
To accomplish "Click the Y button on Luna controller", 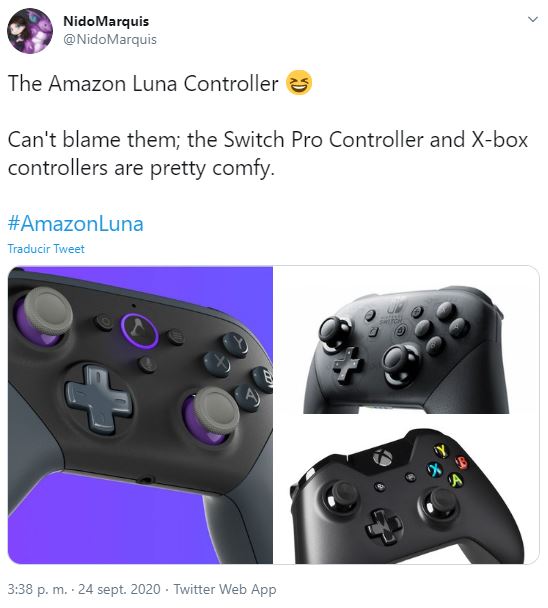I will coord(236,344).
